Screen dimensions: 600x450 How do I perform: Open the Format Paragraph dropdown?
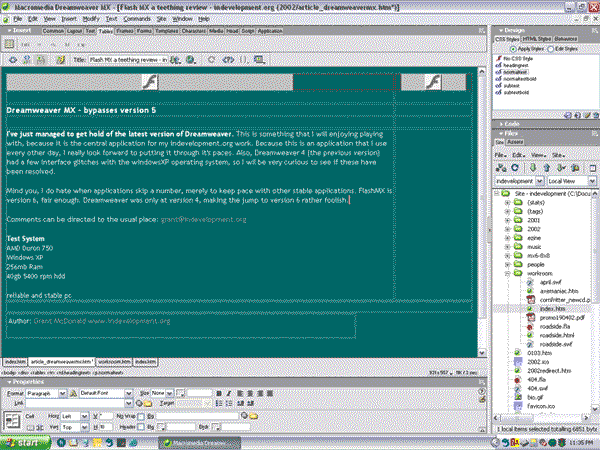pos(62,393)
